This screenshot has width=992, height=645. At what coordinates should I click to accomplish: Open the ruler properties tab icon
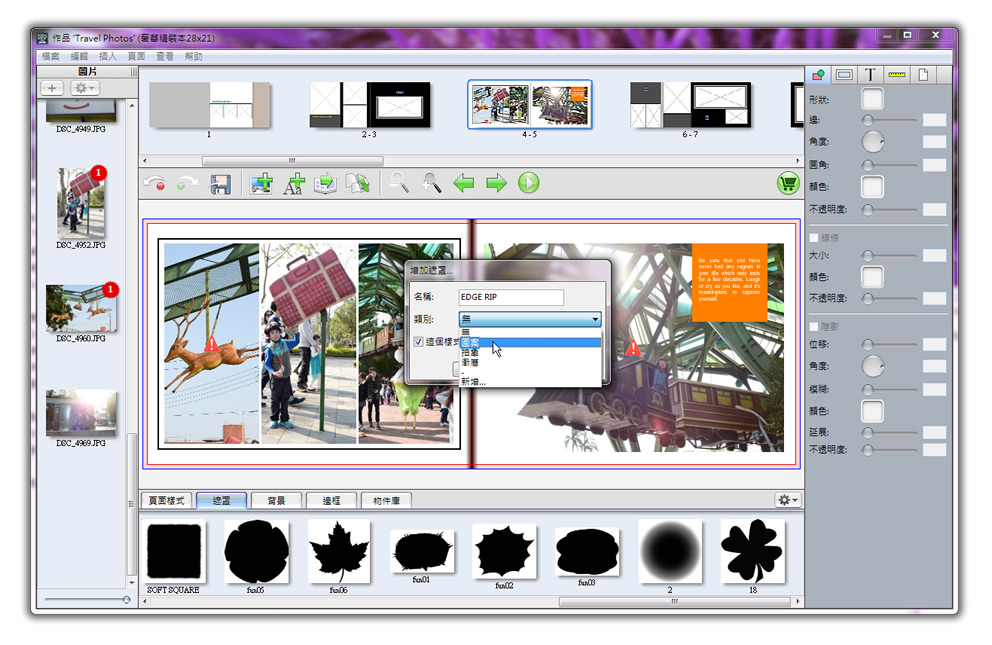896,75
